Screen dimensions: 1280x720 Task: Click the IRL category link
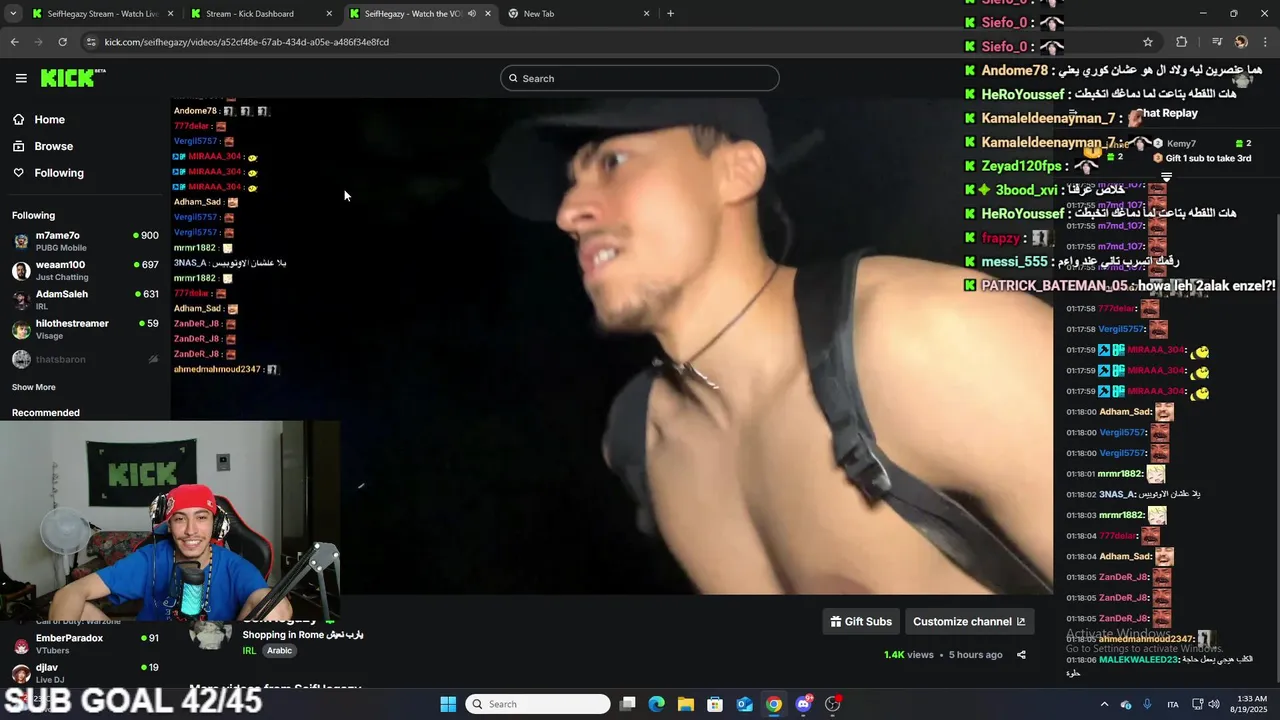(x=249, y=650)
